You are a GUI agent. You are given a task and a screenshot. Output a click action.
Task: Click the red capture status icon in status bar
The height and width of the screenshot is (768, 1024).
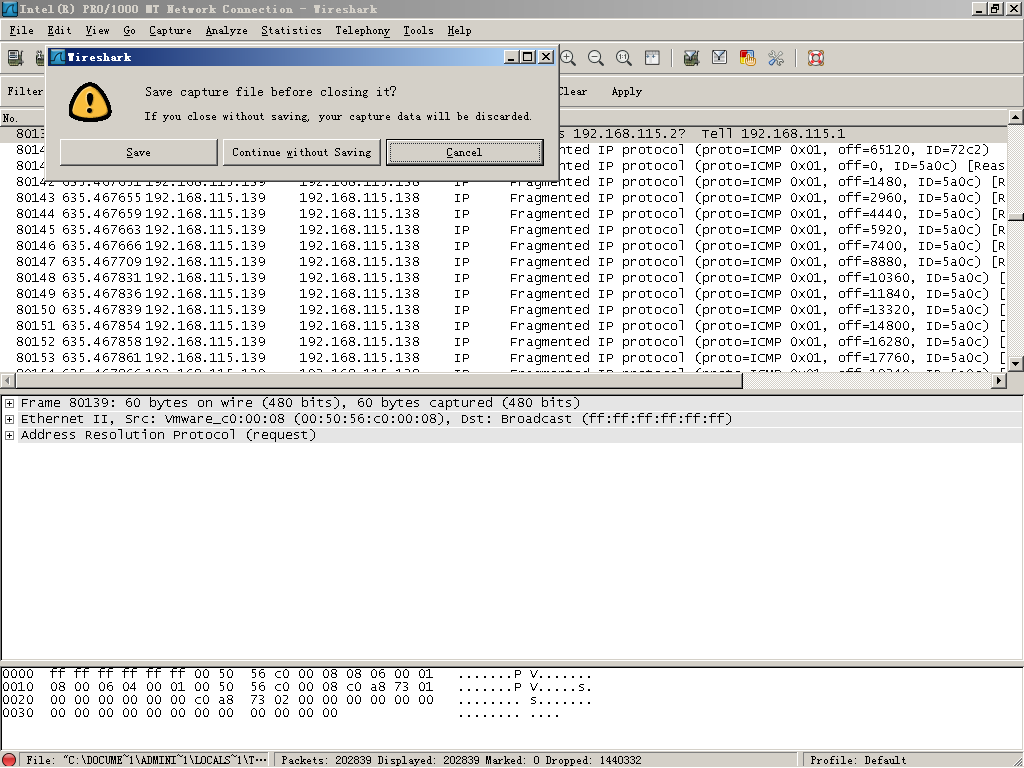click(x=9, y=760)
